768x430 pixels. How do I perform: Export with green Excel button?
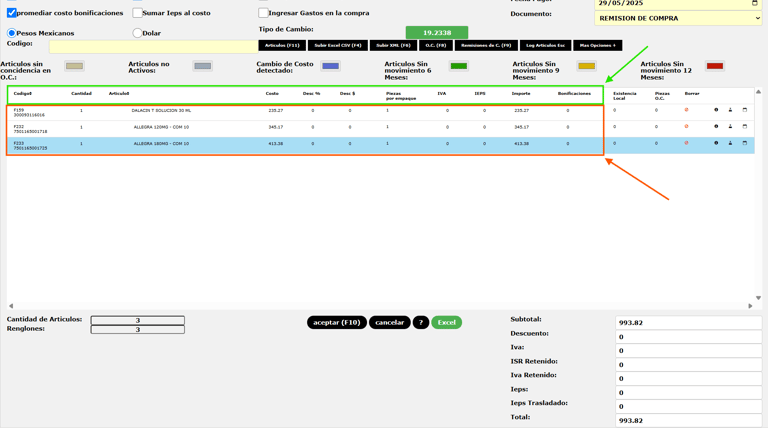click(x=446, y=322)
